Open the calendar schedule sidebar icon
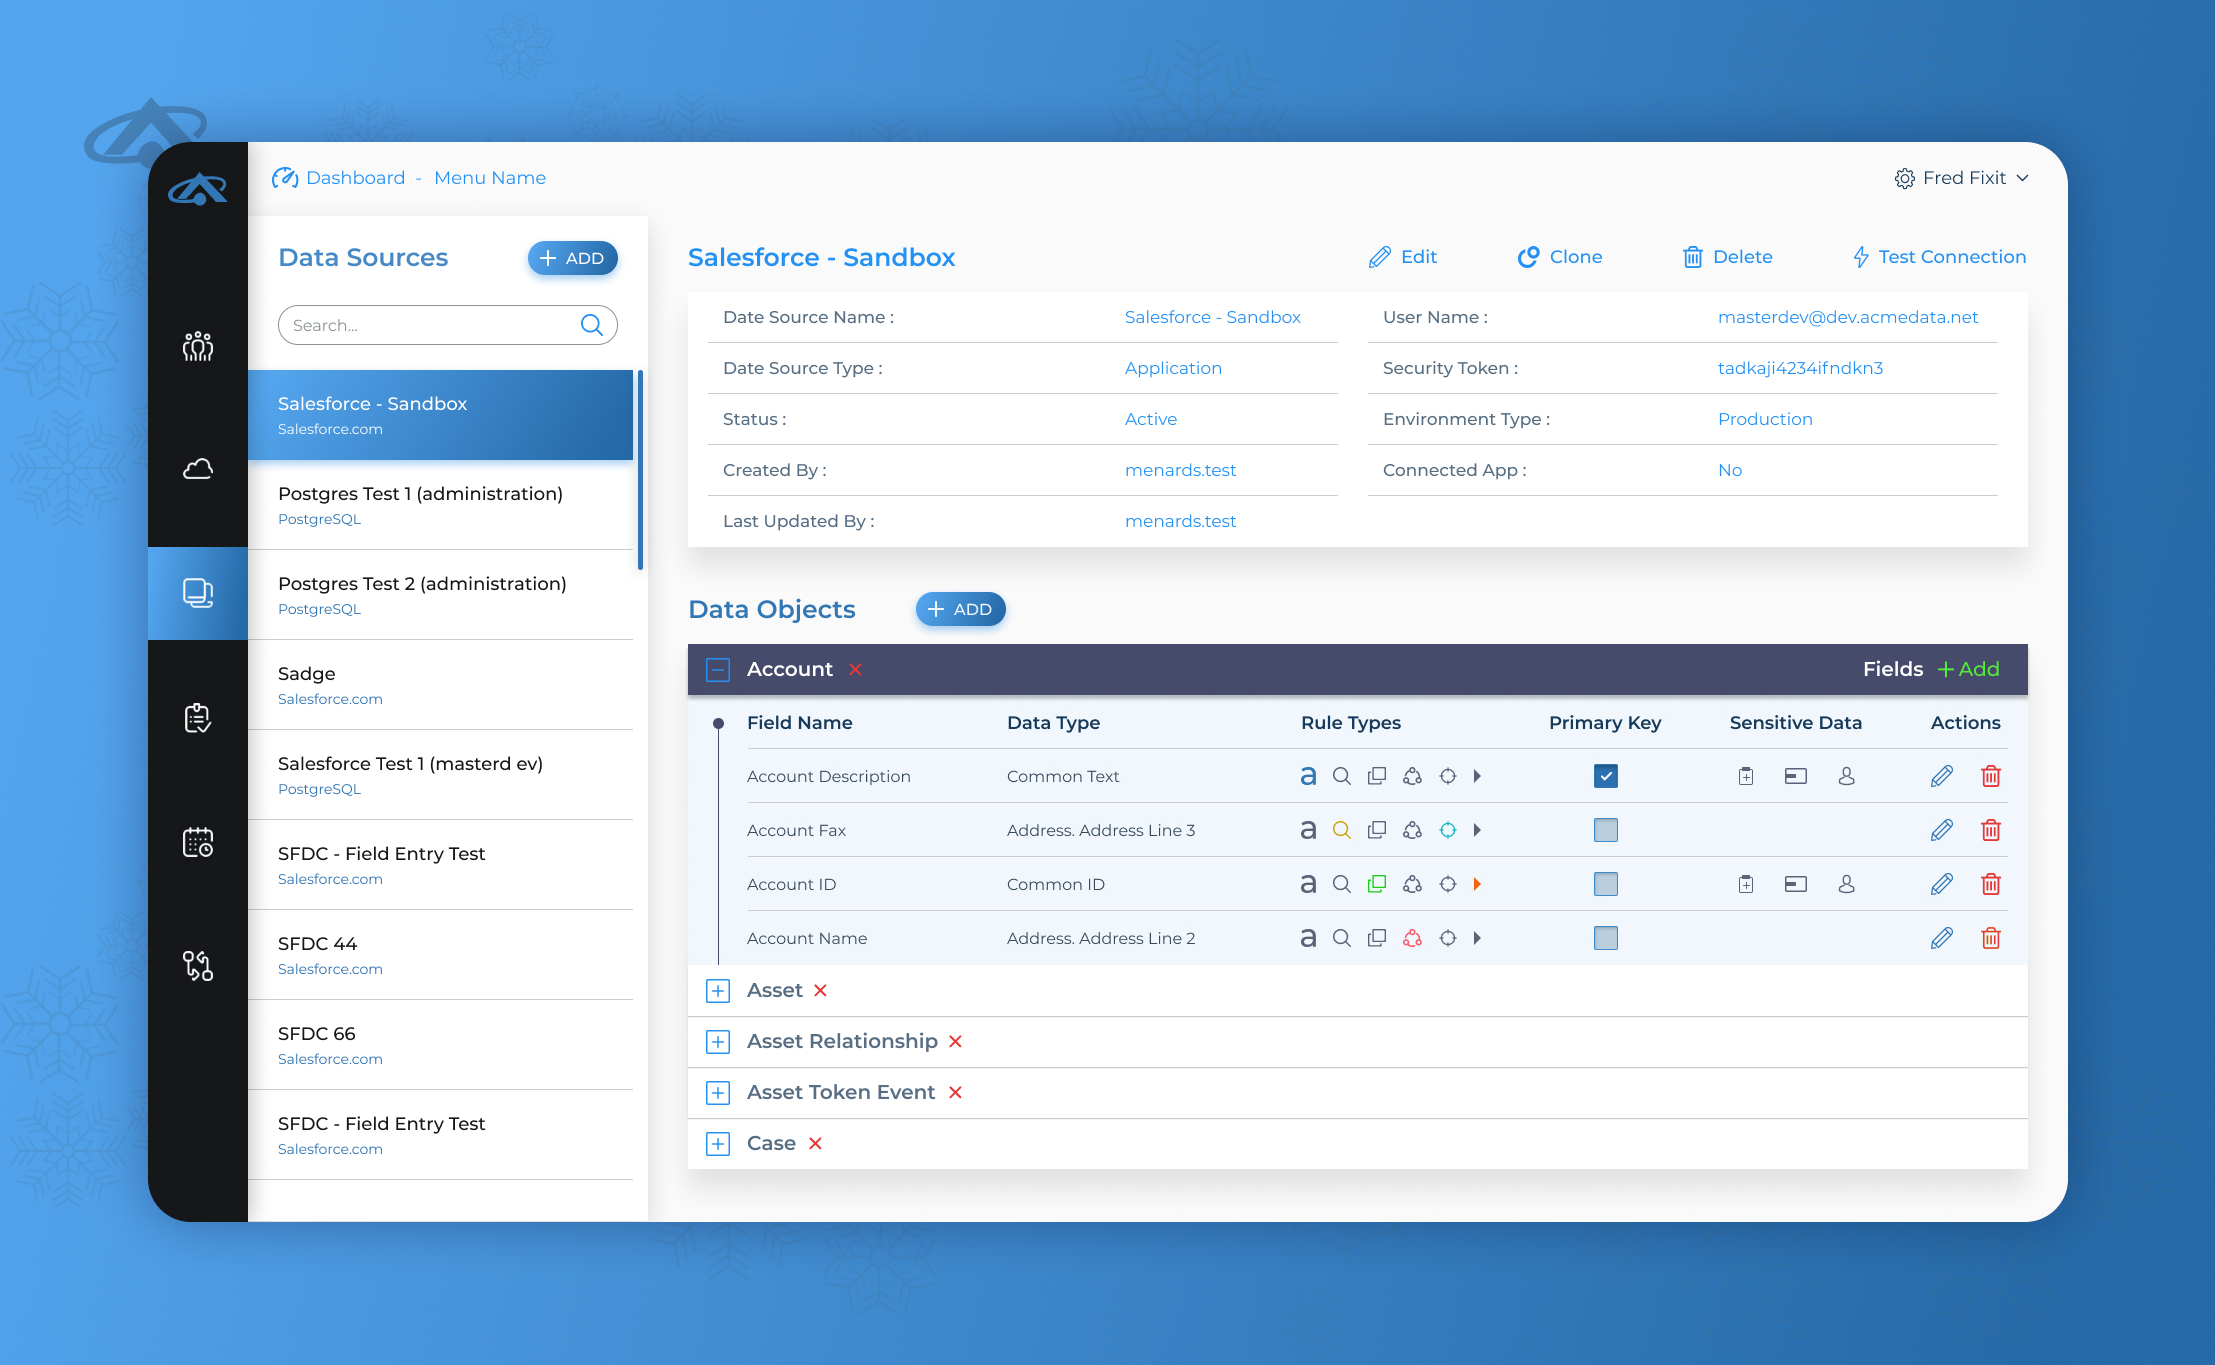This screenshot has height=1365, width=2215. tap(198, 842)
